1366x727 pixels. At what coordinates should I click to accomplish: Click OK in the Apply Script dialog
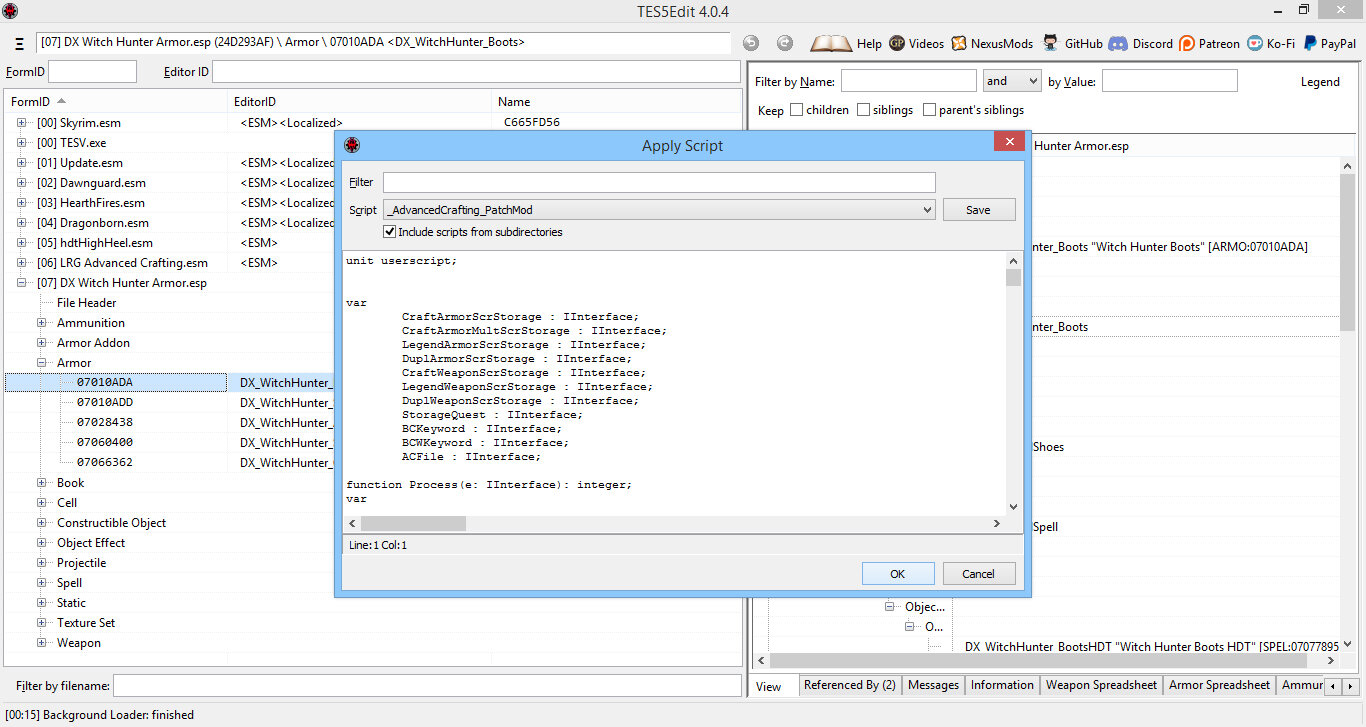[x=898, y=574]
